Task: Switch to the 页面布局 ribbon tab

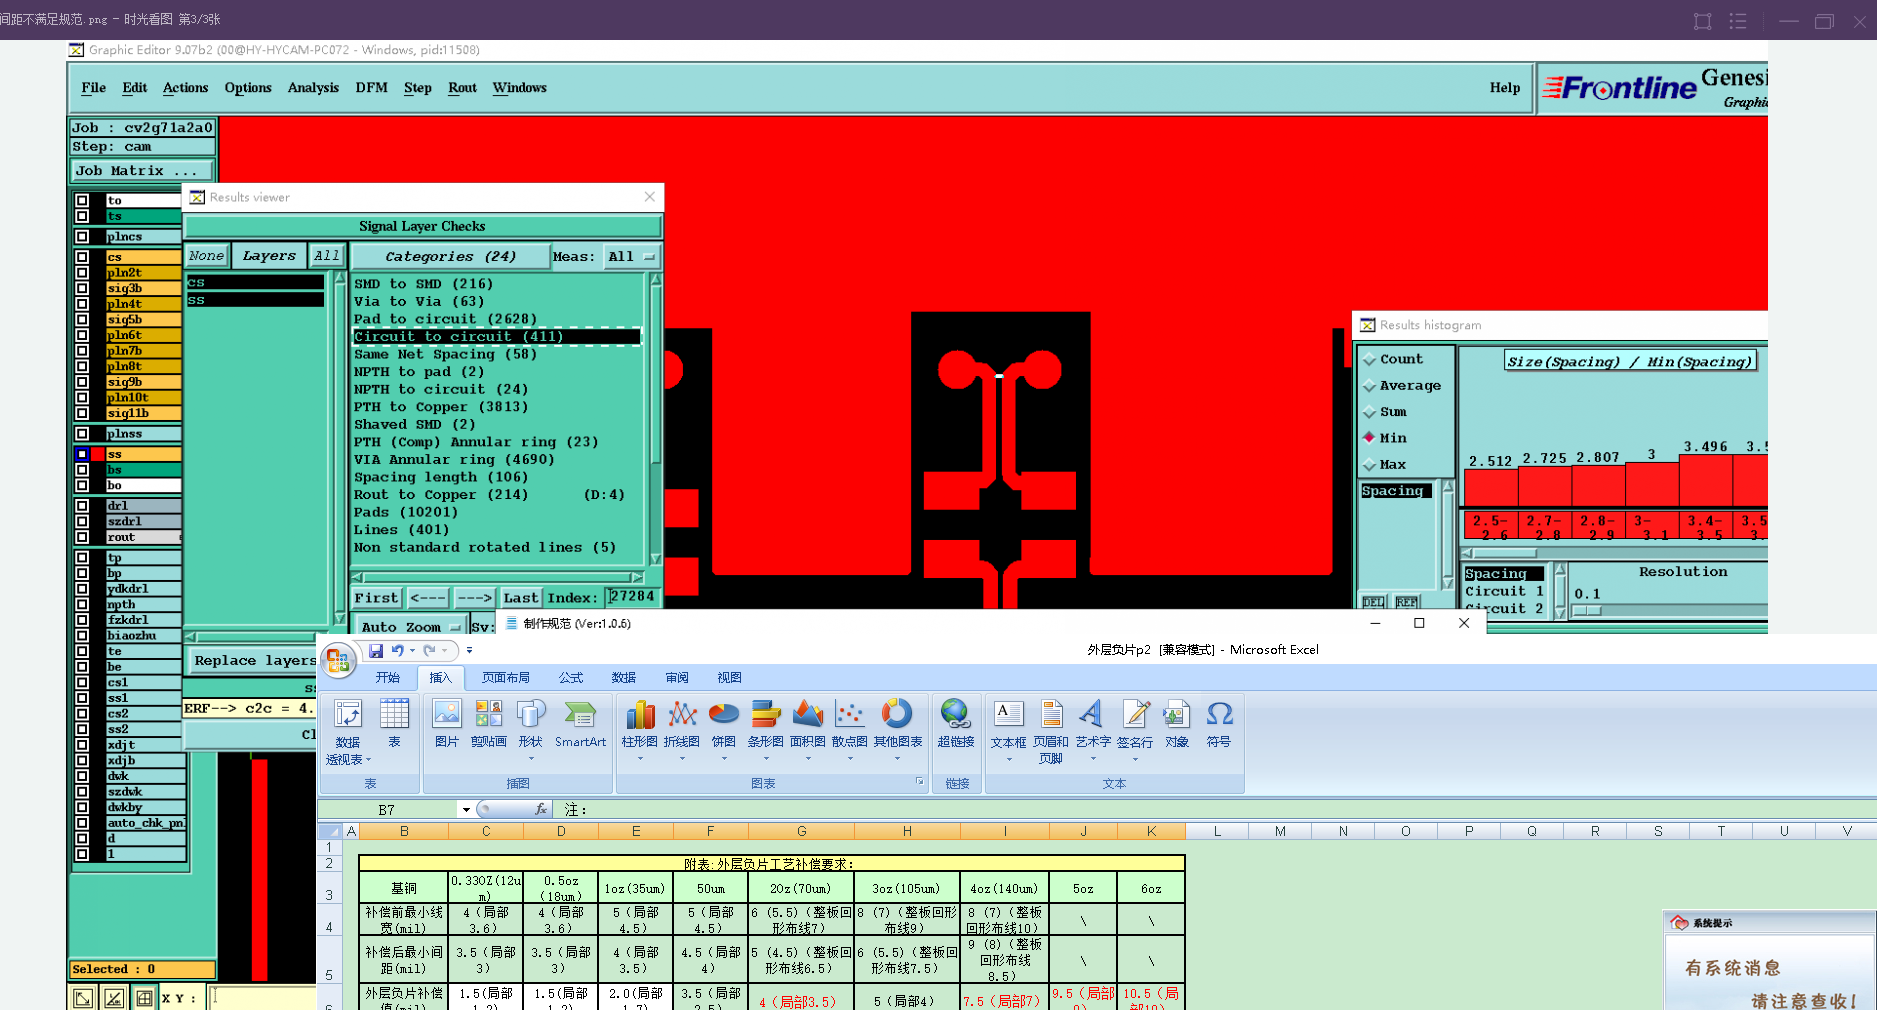Action: [x=506, y=678]
